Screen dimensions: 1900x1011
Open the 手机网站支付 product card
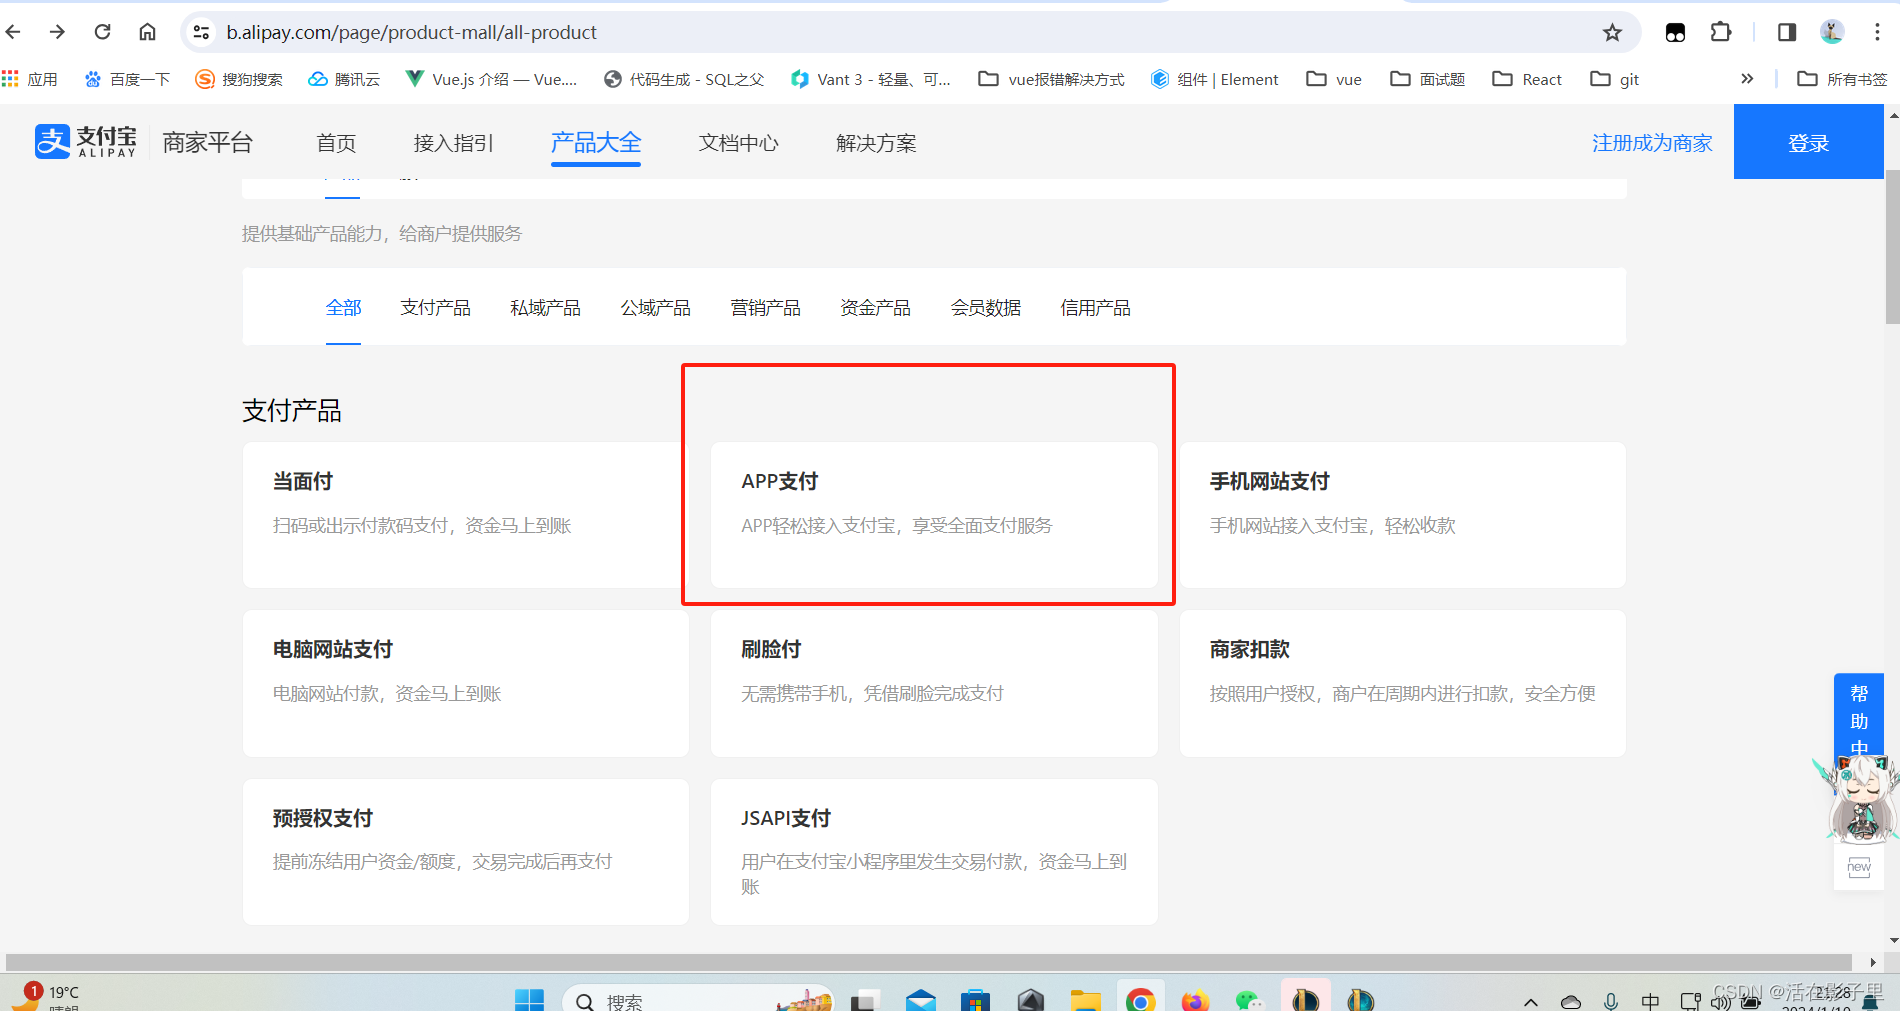[x=1402, y=515]
